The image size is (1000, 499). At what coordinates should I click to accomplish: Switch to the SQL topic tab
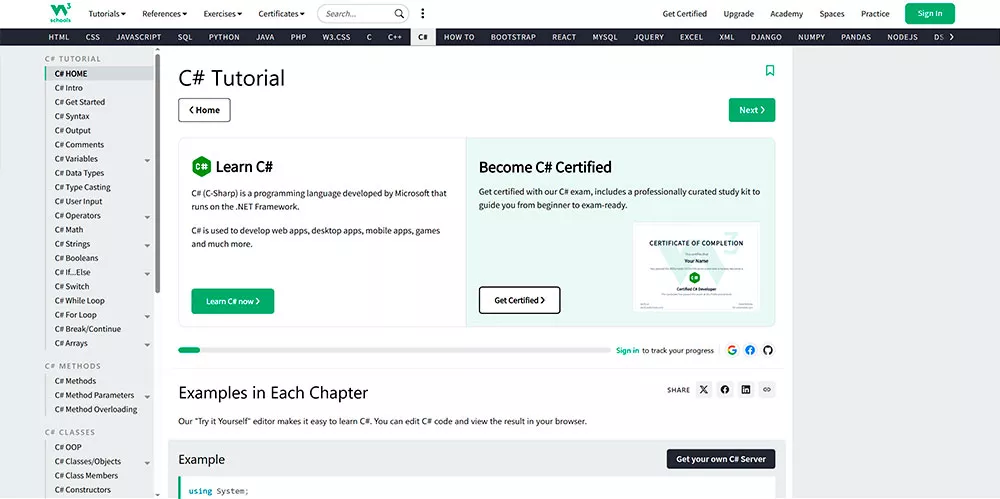tap(185, 37)
